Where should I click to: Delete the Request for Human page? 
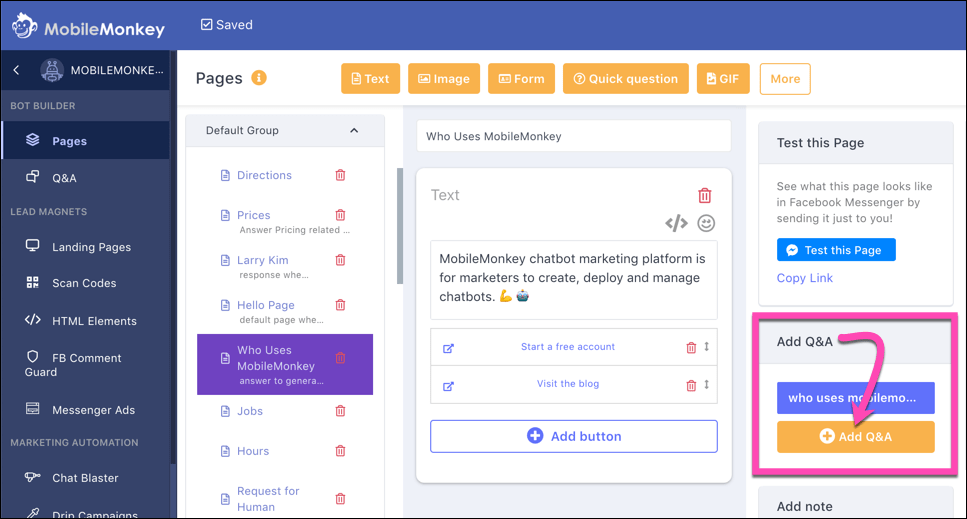pos(340,499)
